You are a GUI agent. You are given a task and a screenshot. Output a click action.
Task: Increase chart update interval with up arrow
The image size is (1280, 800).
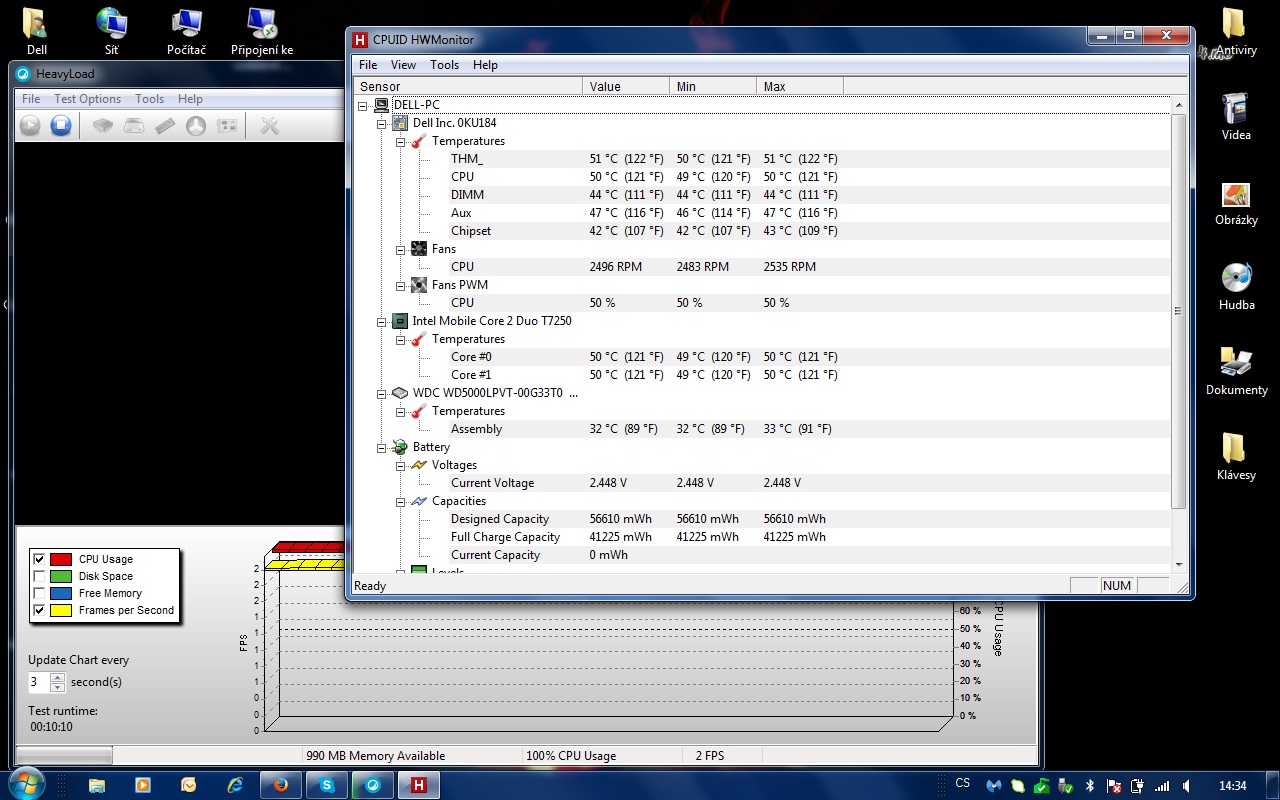pos(57,677)
